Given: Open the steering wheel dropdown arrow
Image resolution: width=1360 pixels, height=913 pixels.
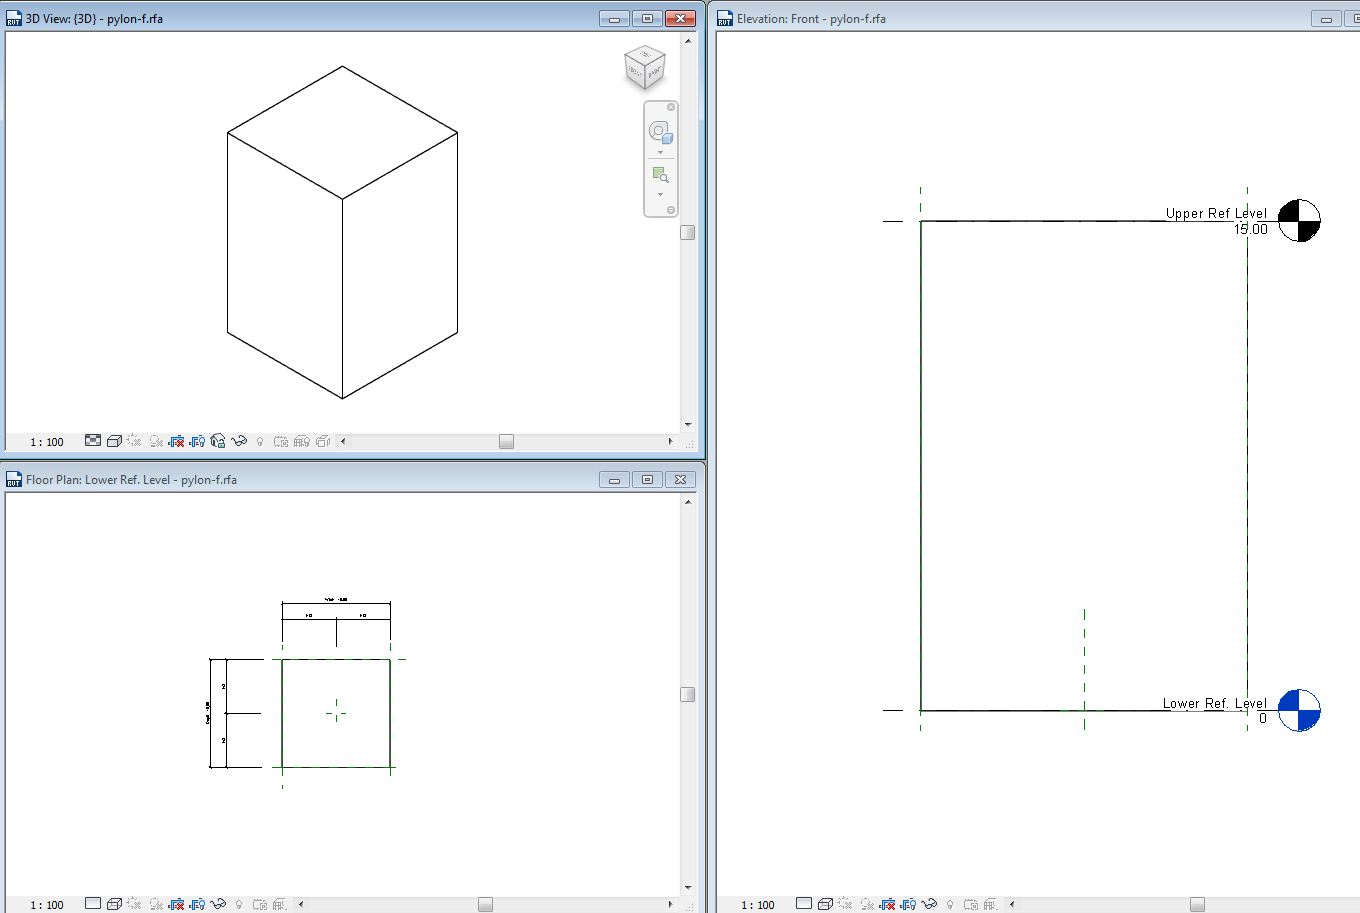Looking at the screenshot, I should click(660, 152).
